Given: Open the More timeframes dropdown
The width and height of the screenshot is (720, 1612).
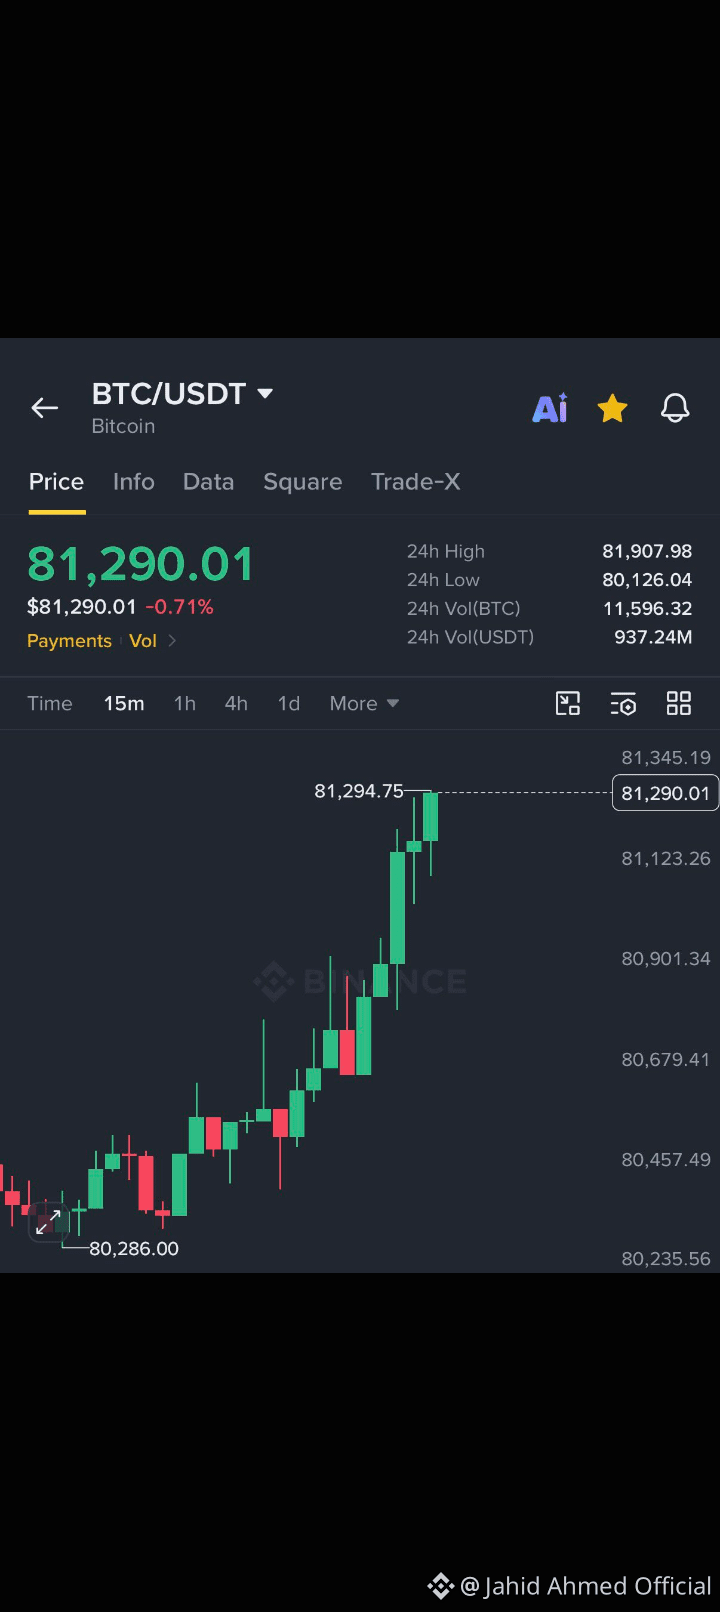Looking at the screenshot, I should coord(364,704).
